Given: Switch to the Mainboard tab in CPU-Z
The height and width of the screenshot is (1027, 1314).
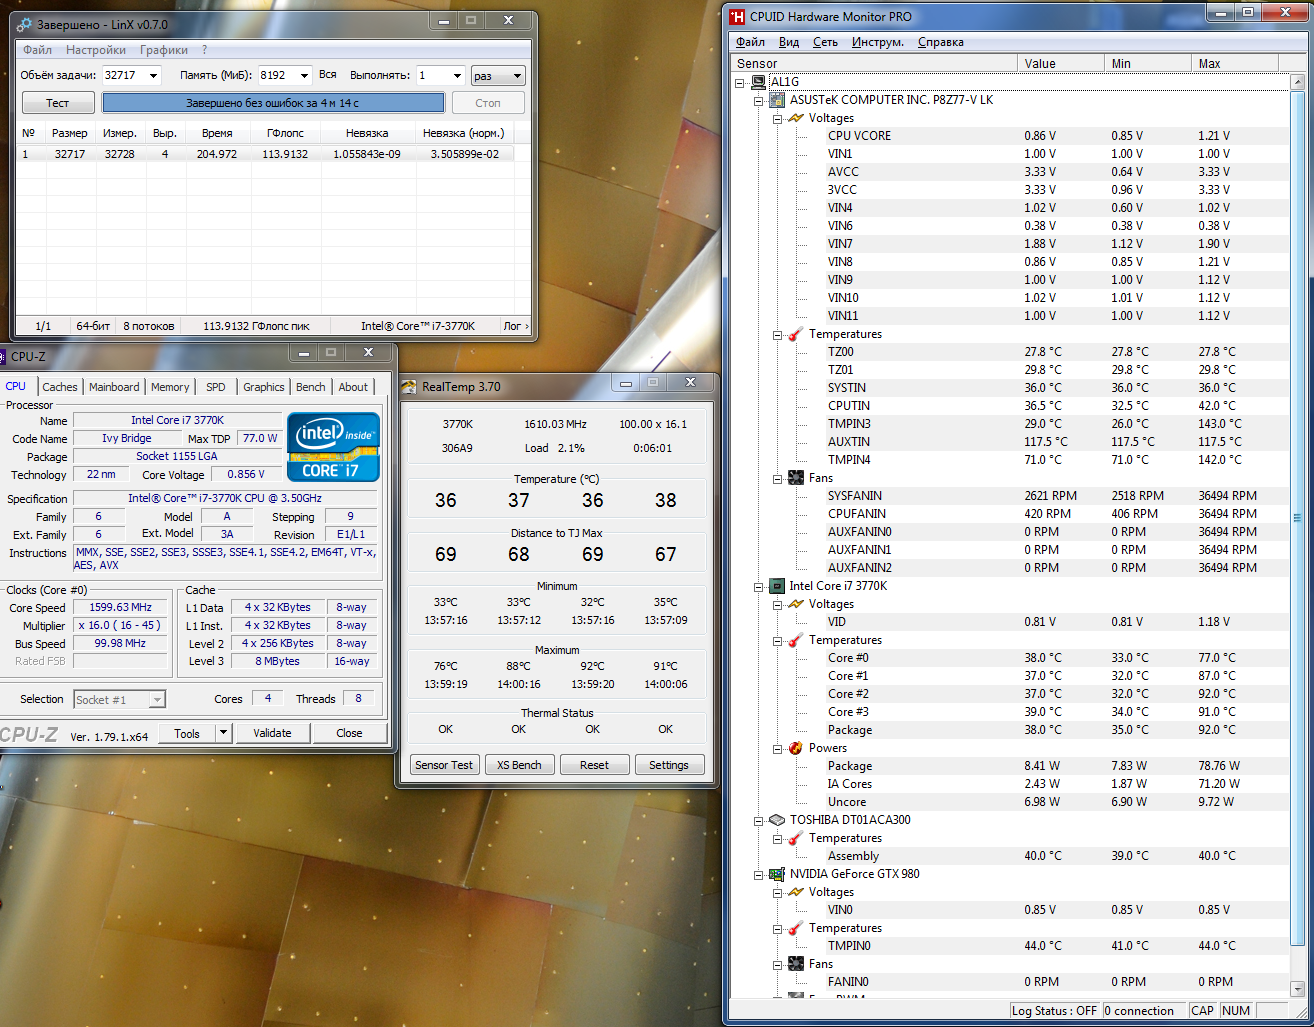Looking at the screenshot, I should coord(114,387).
